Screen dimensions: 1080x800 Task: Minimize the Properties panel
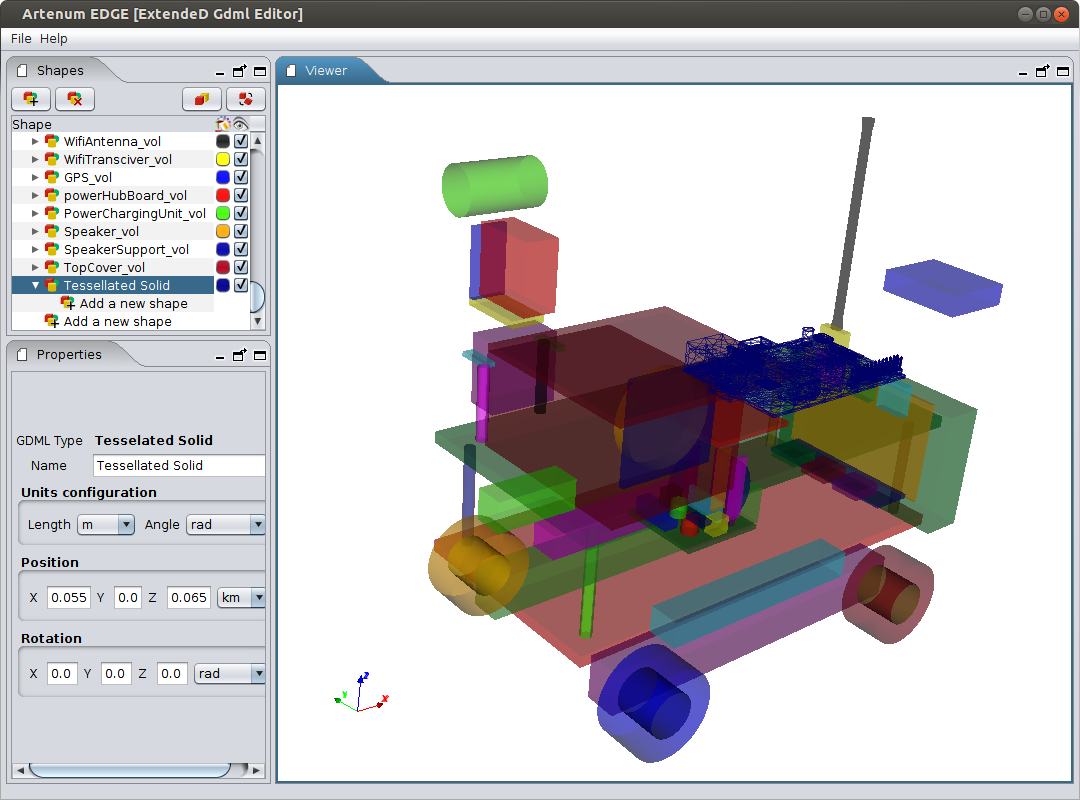(220, 356)
